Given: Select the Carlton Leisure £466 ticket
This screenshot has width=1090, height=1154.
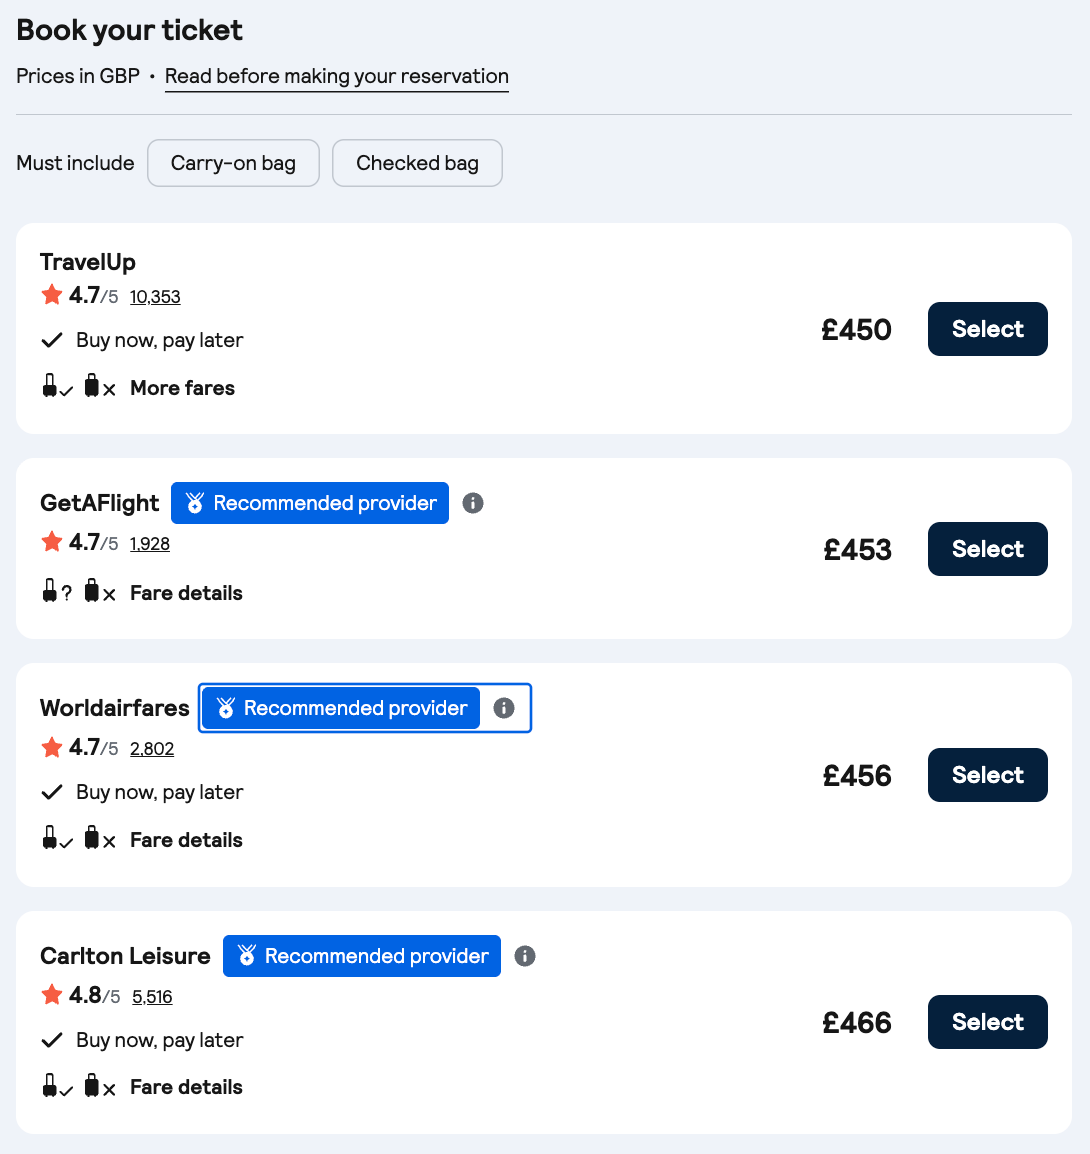Looking at the screenshot, I should point(988,1022).
